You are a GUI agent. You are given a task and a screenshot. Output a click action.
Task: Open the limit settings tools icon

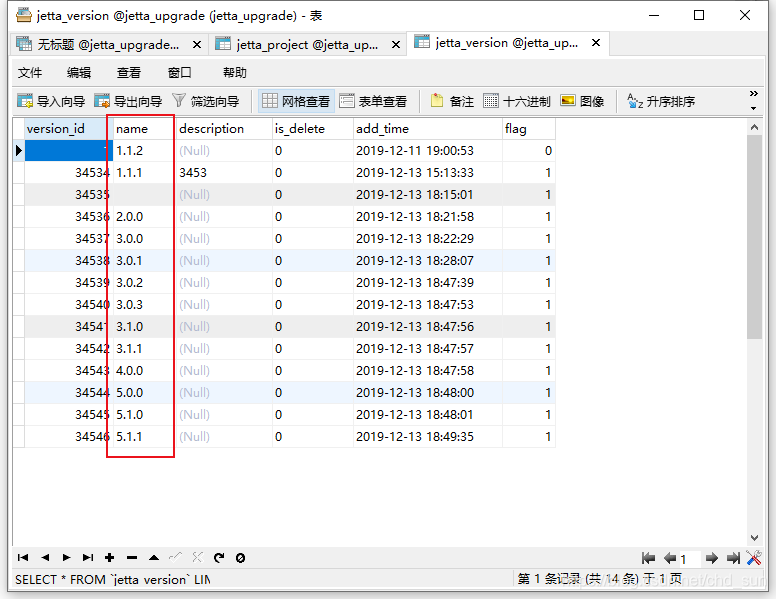(x=754, y=558)
